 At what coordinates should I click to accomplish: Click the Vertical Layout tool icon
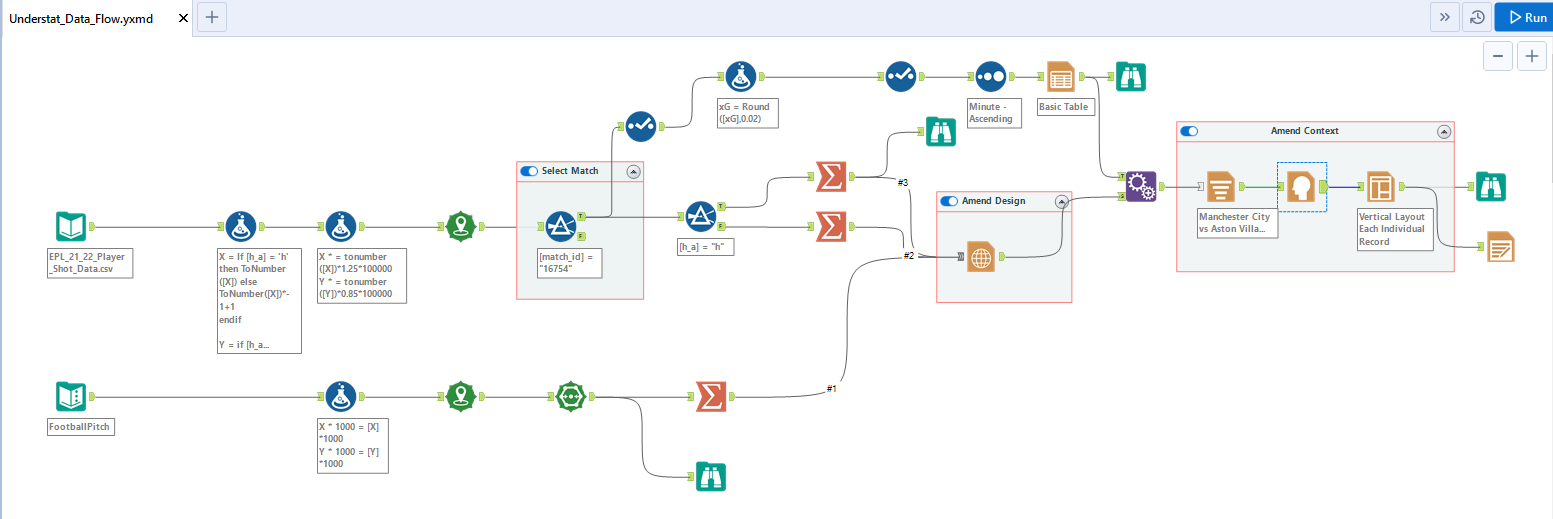(x=1382, y=186)
